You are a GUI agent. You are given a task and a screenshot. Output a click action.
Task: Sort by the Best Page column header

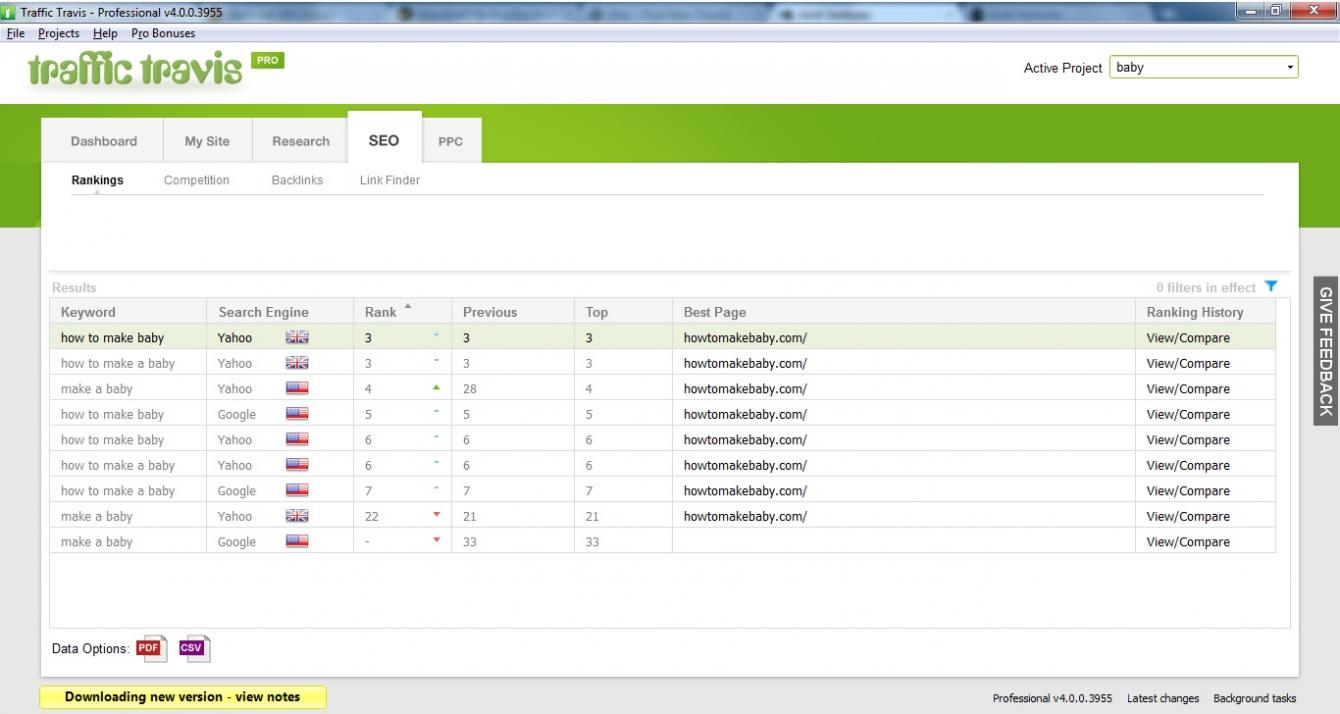[904, 312]
